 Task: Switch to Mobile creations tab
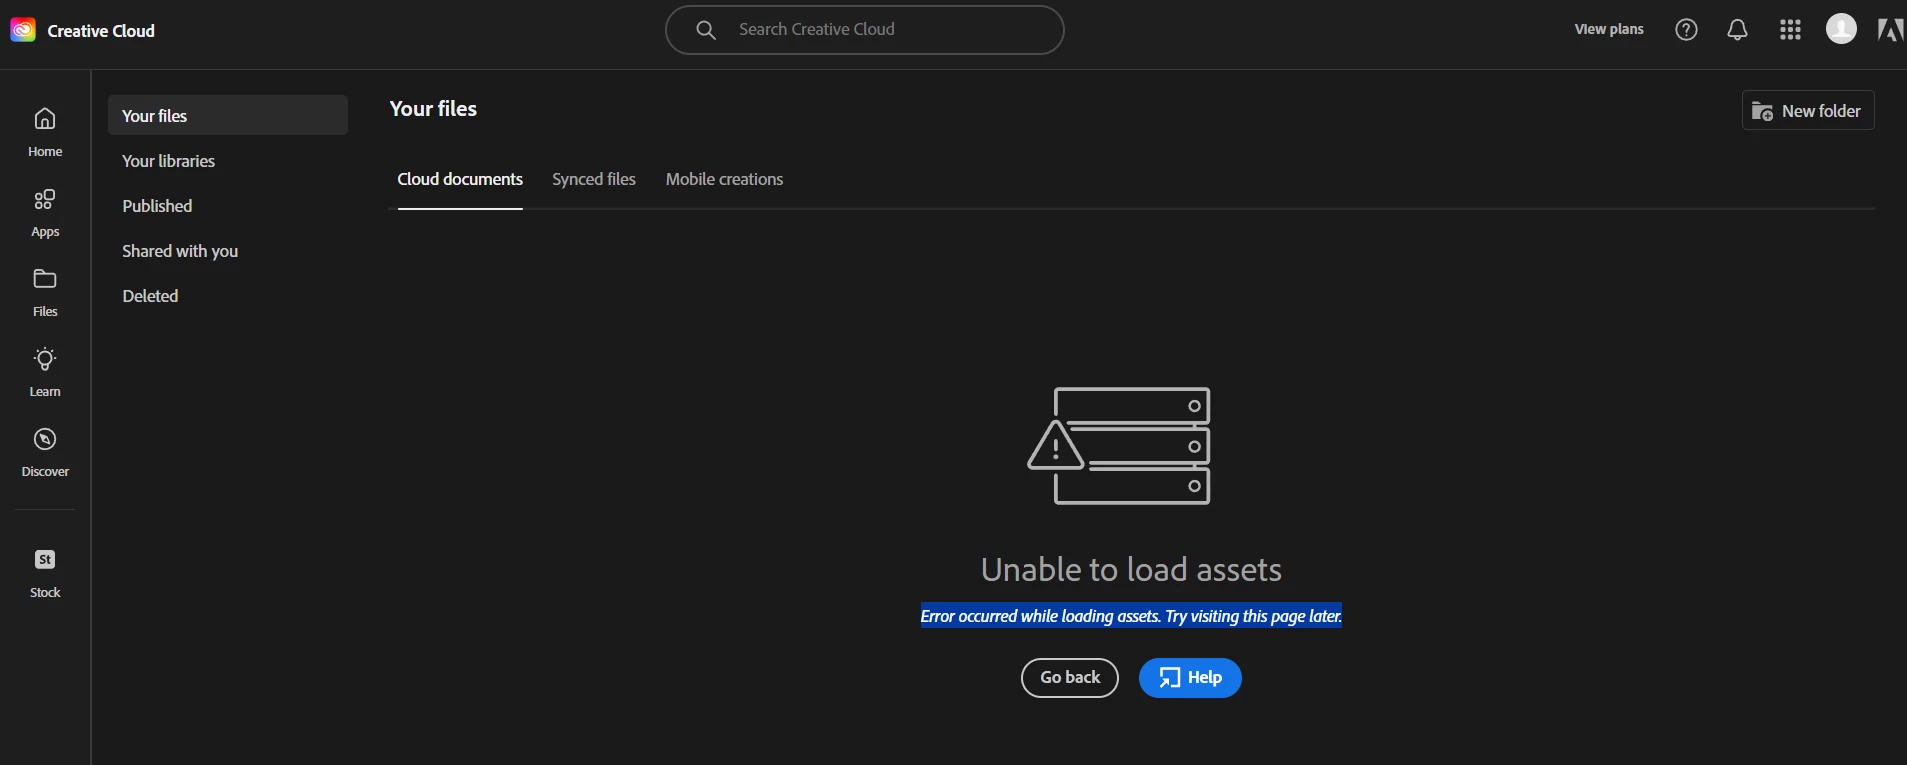point(724,179)
